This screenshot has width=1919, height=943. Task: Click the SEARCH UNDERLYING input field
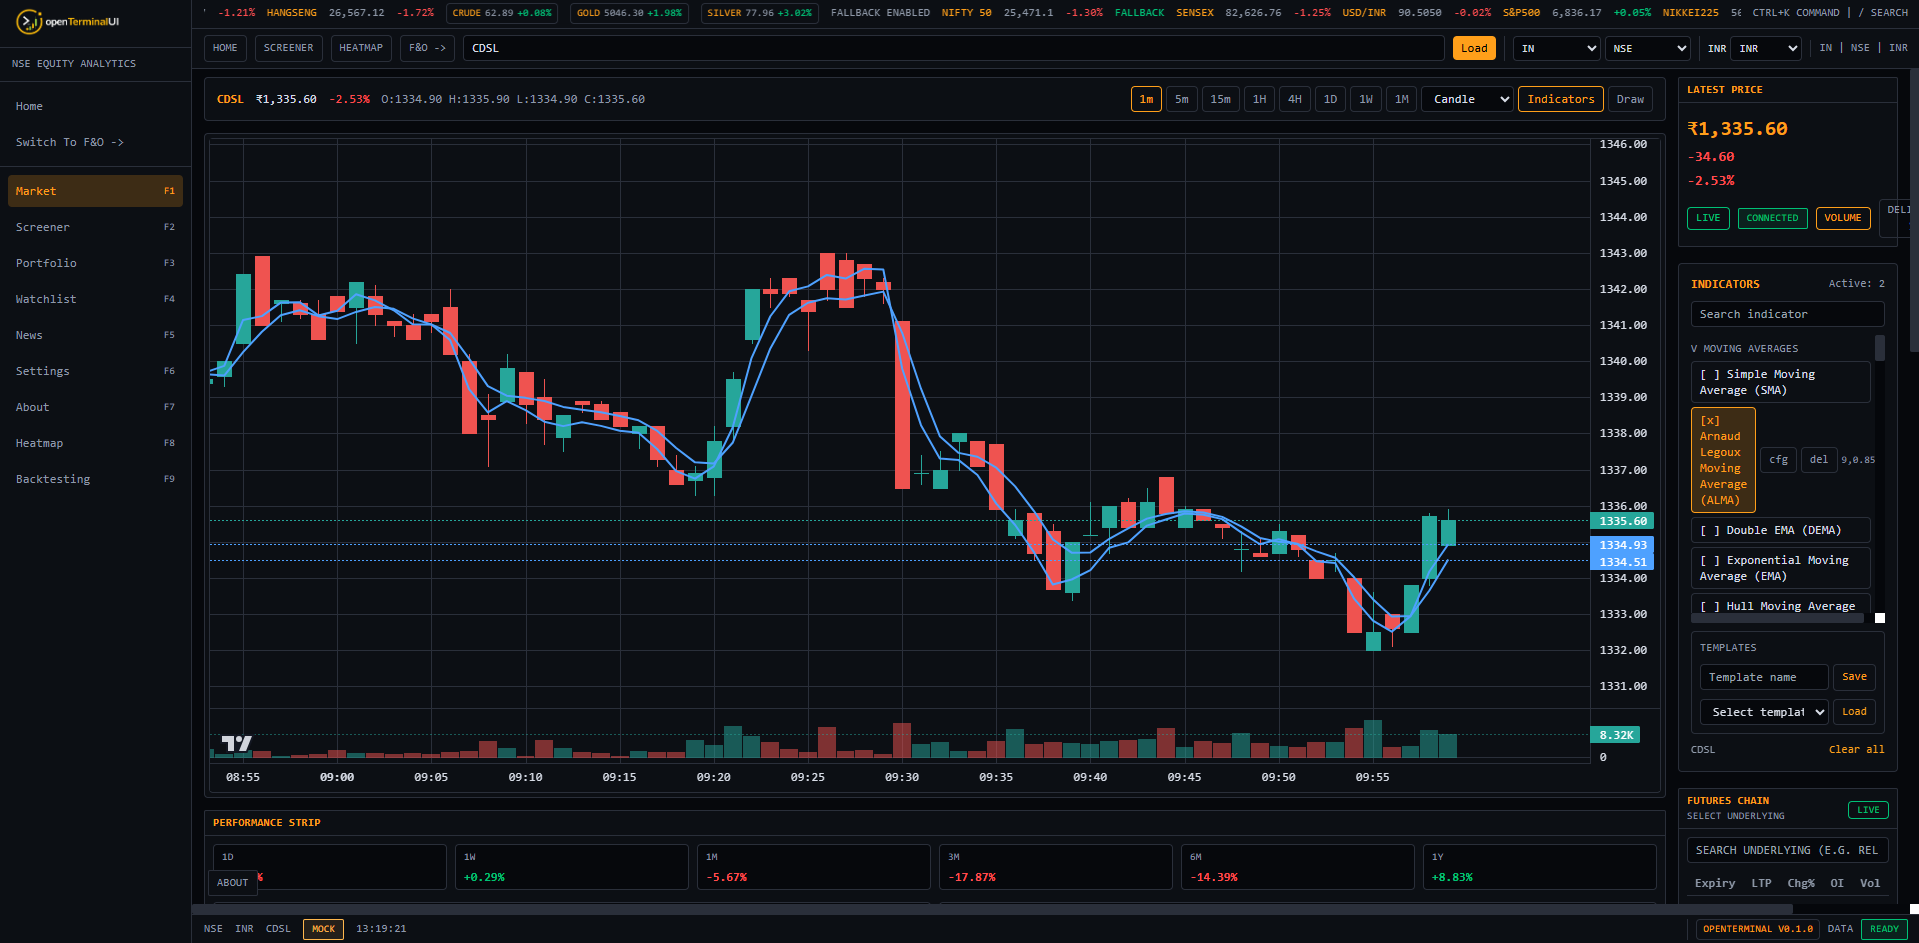(x=1787, y=850)
